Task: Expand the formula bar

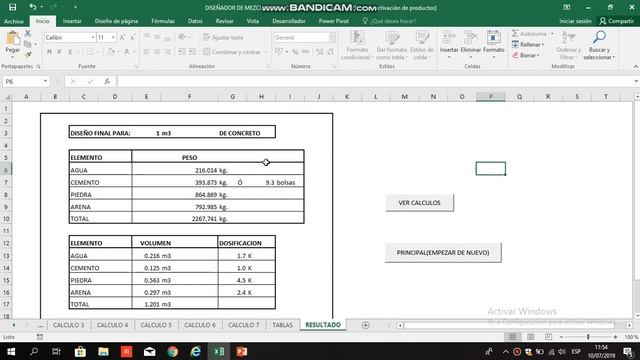Action: pos(636,81)
